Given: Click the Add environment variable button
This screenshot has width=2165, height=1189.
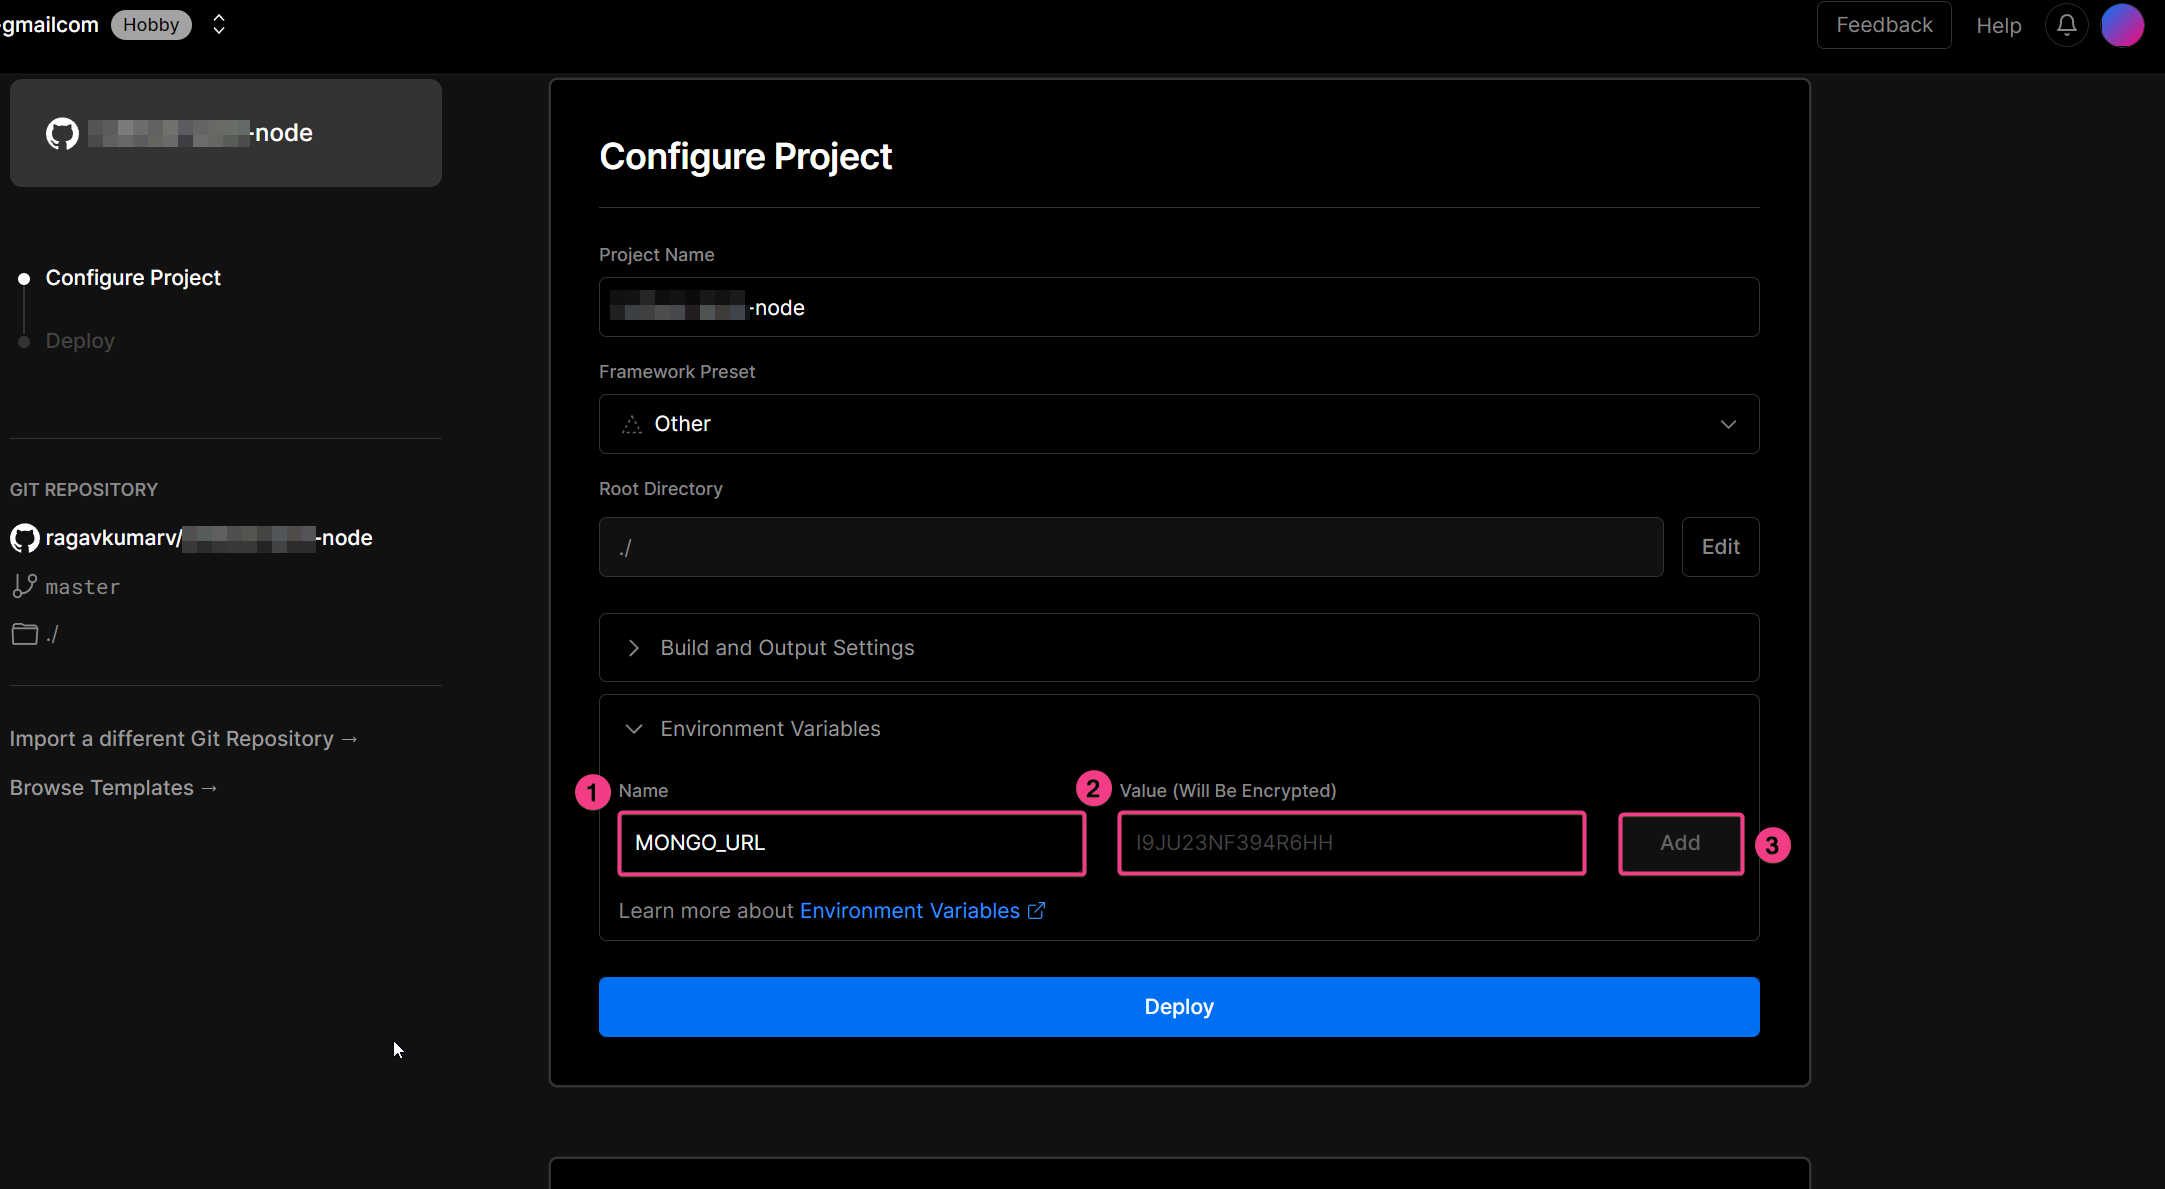Looking at the screenshot, I should [x=1680, y=843].
